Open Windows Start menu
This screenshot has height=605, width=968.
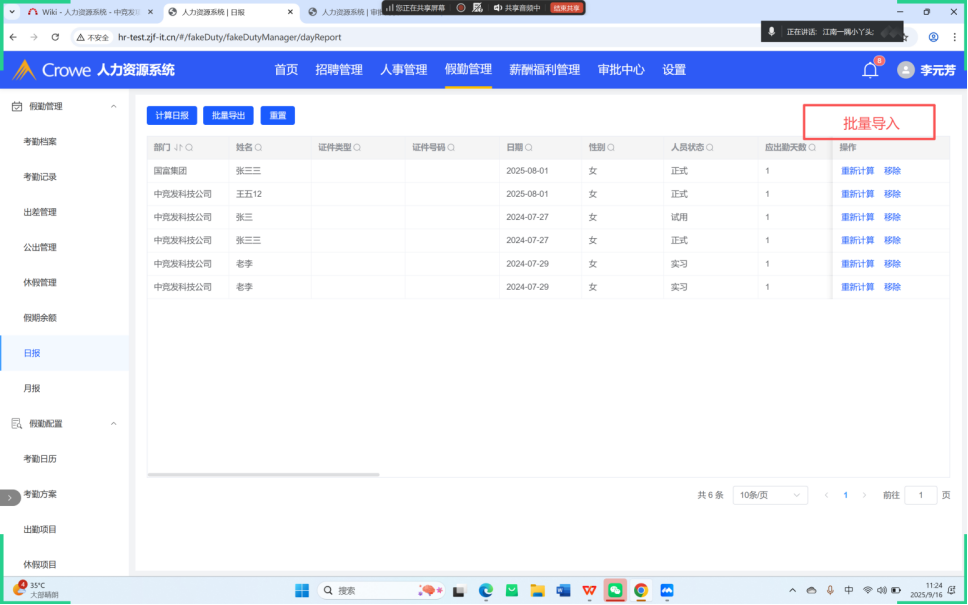pos(302,591)
